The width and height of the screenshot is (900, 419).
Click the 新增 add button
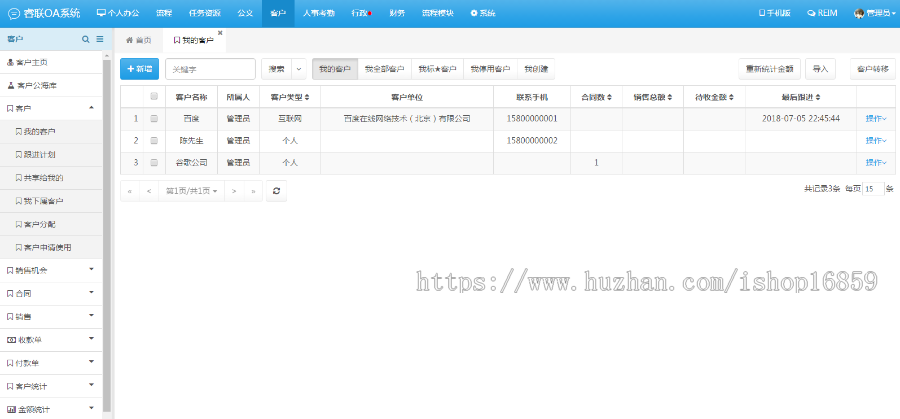point(139,69)
